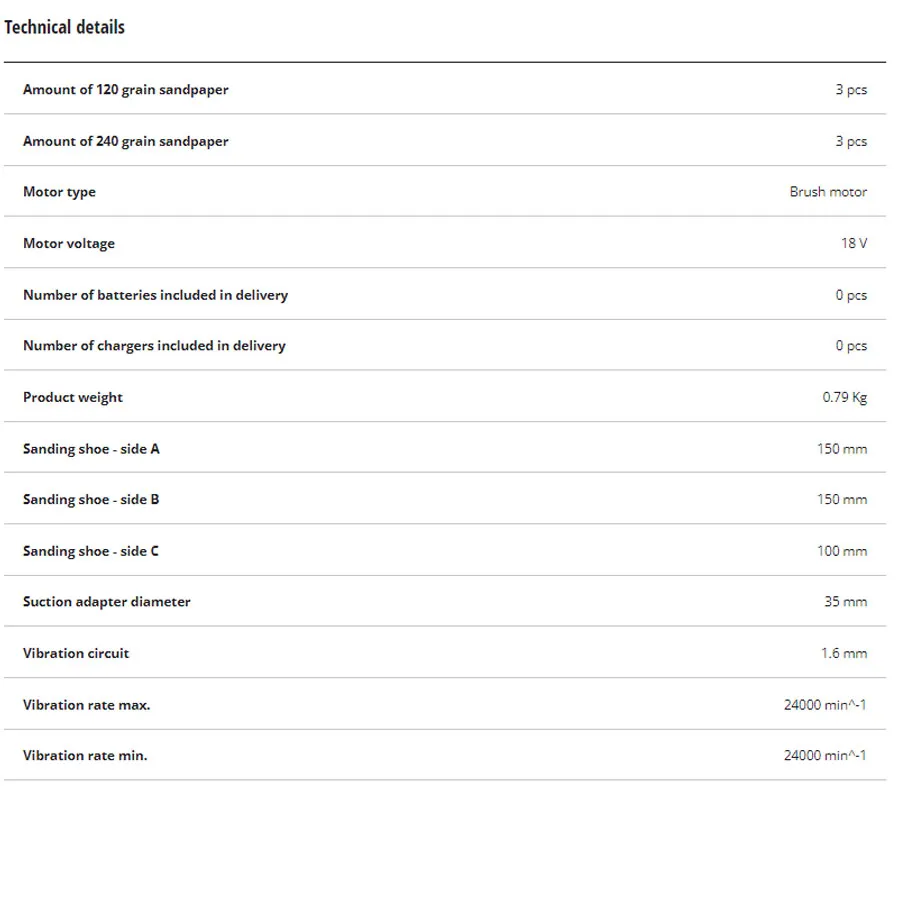900x900 pixels.
Task: Click the 18 V value
Action: (854, 243)
